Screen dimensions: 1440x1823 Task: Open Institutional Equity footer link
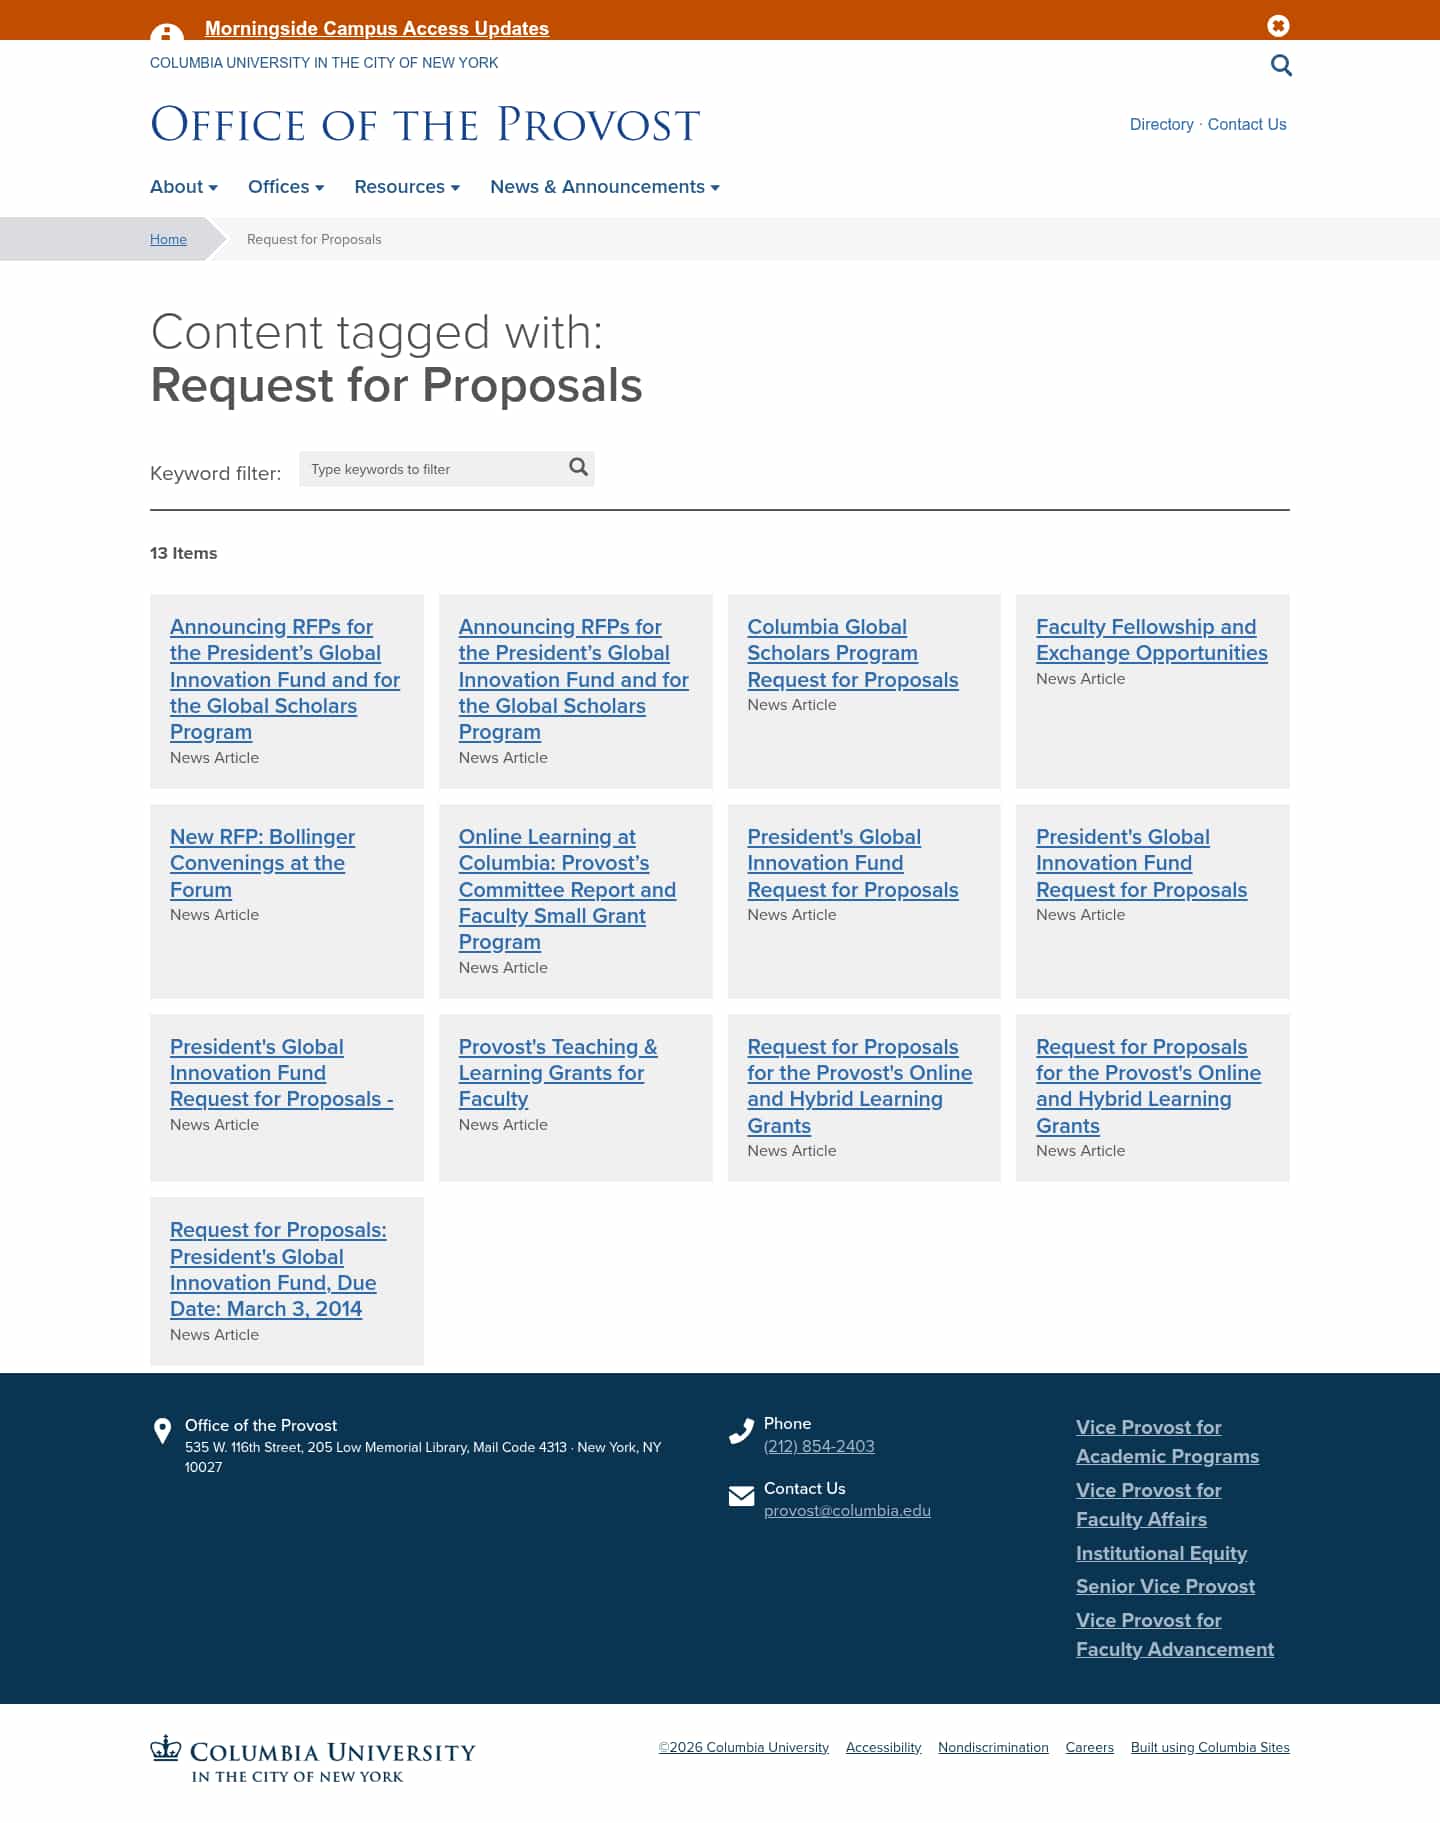1161,1553
